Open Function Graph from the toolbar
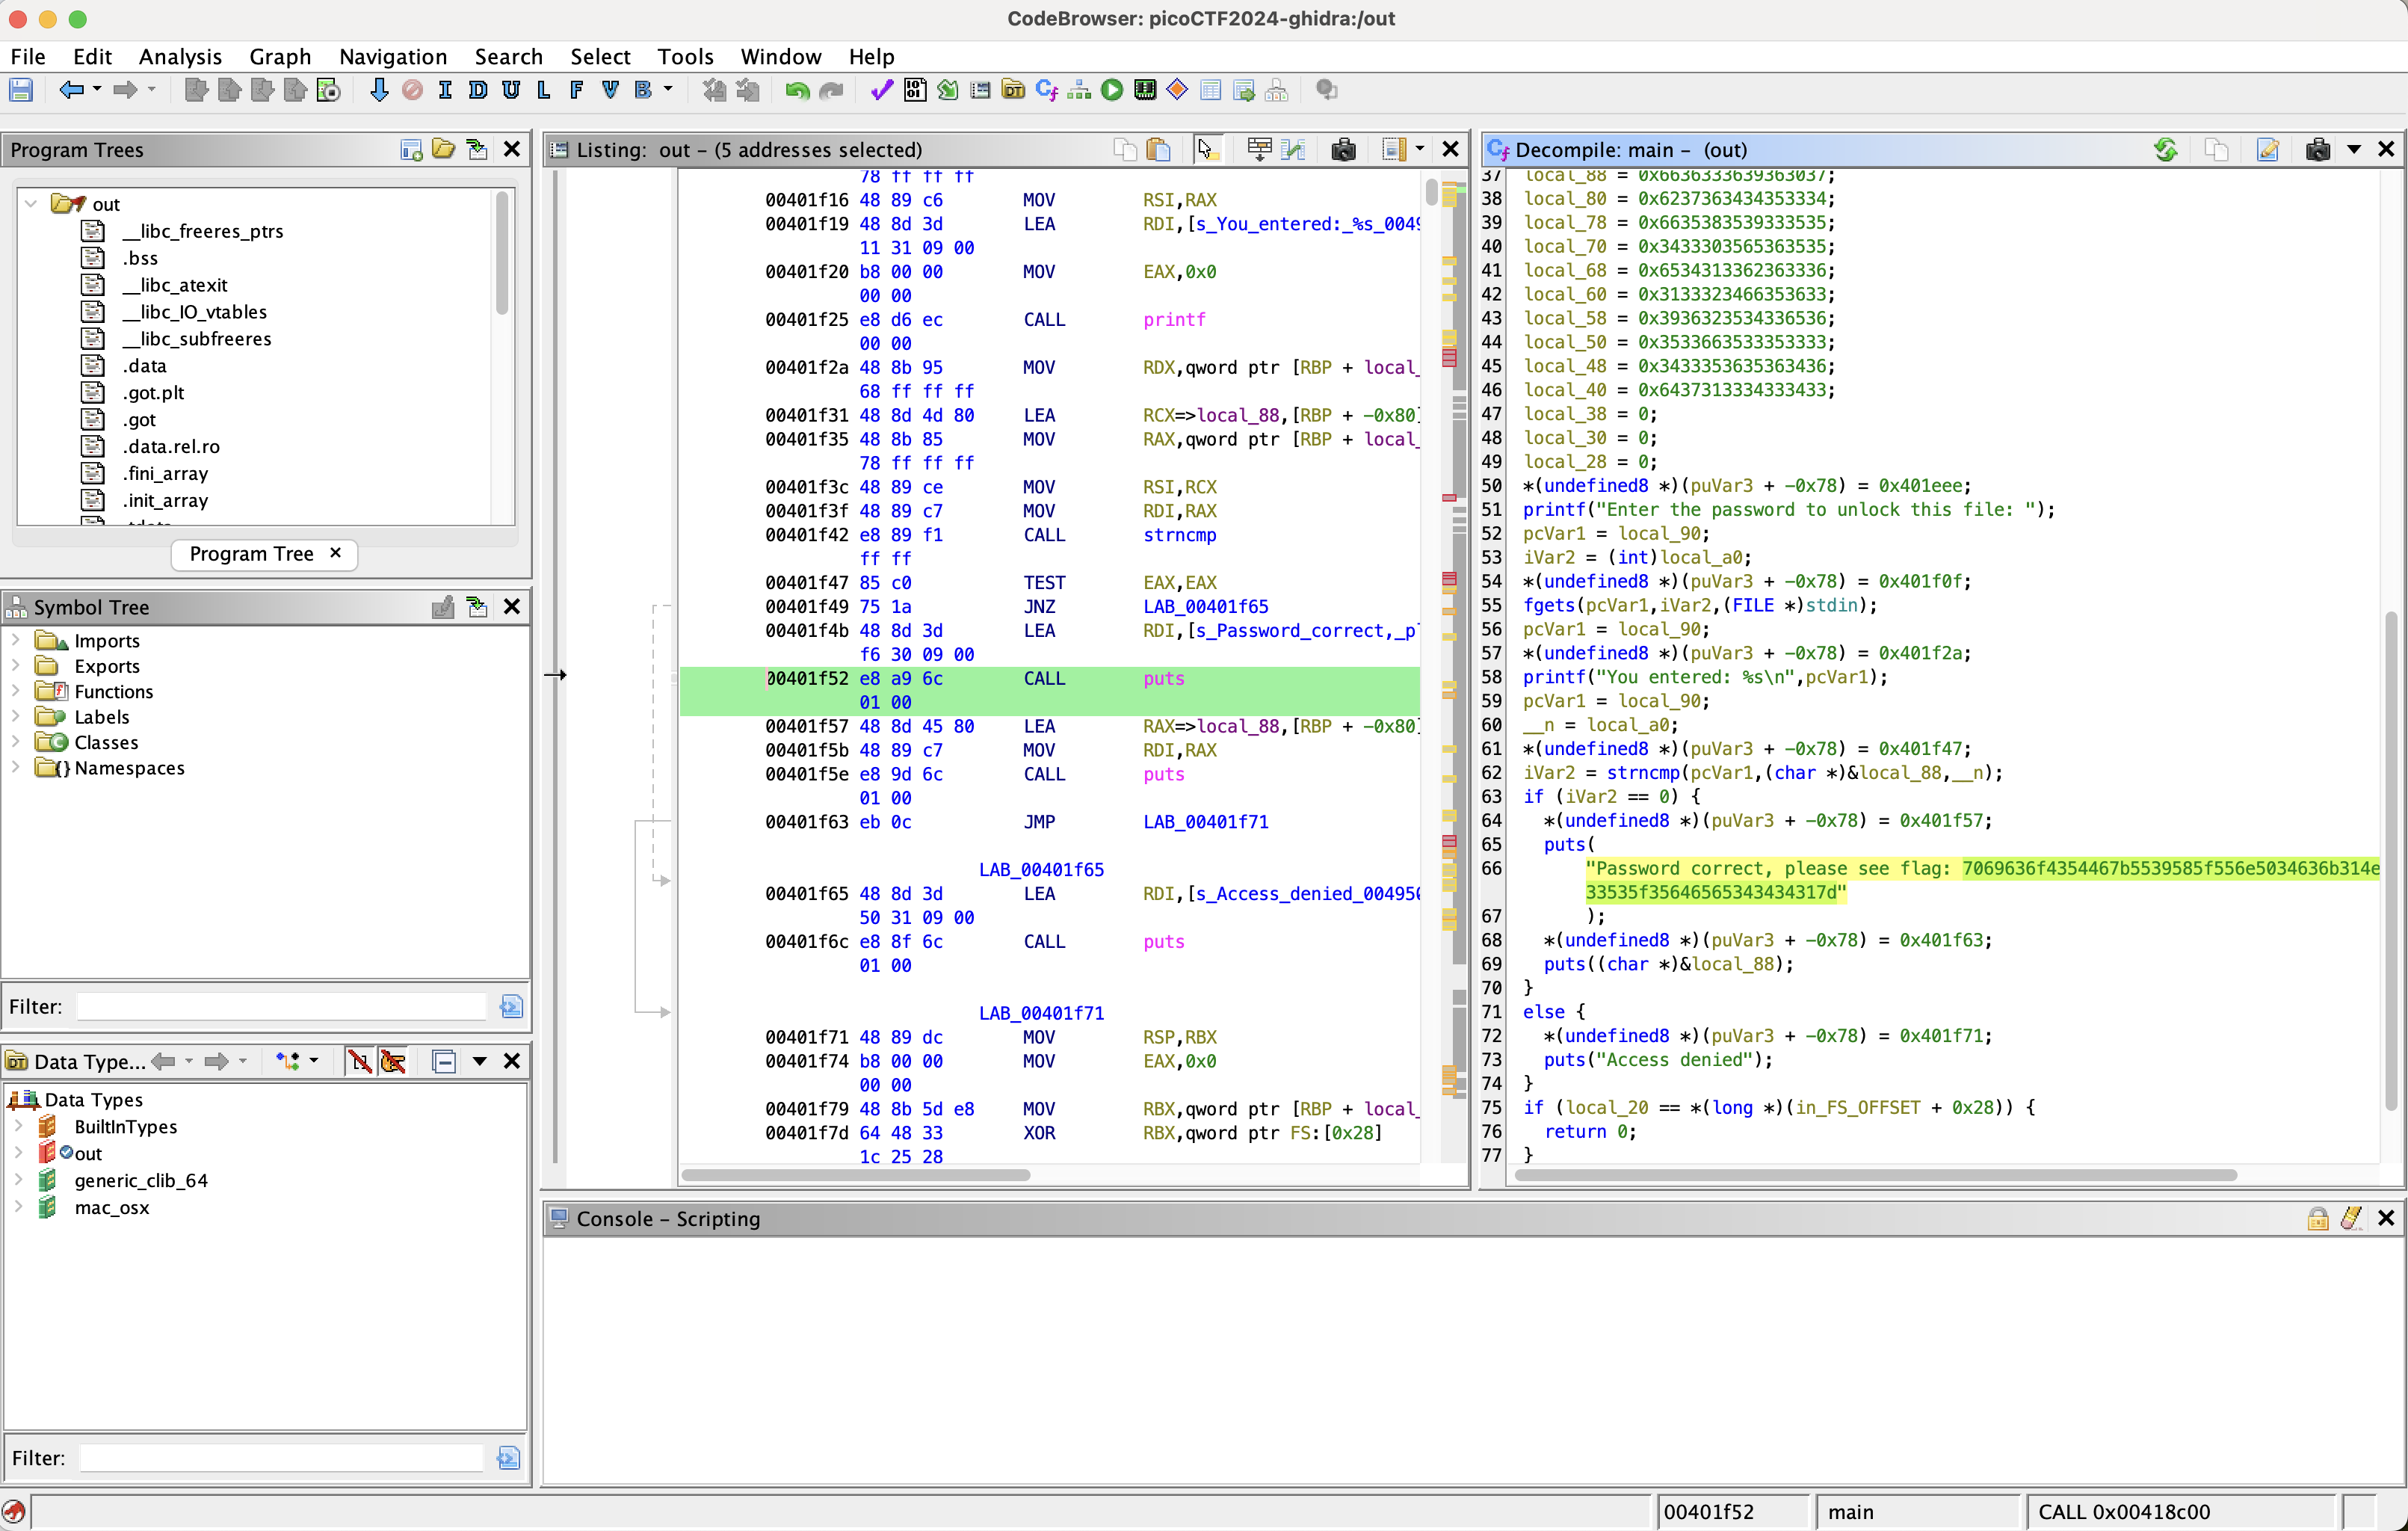2408x1531 pixels. tap(1079, 91)
